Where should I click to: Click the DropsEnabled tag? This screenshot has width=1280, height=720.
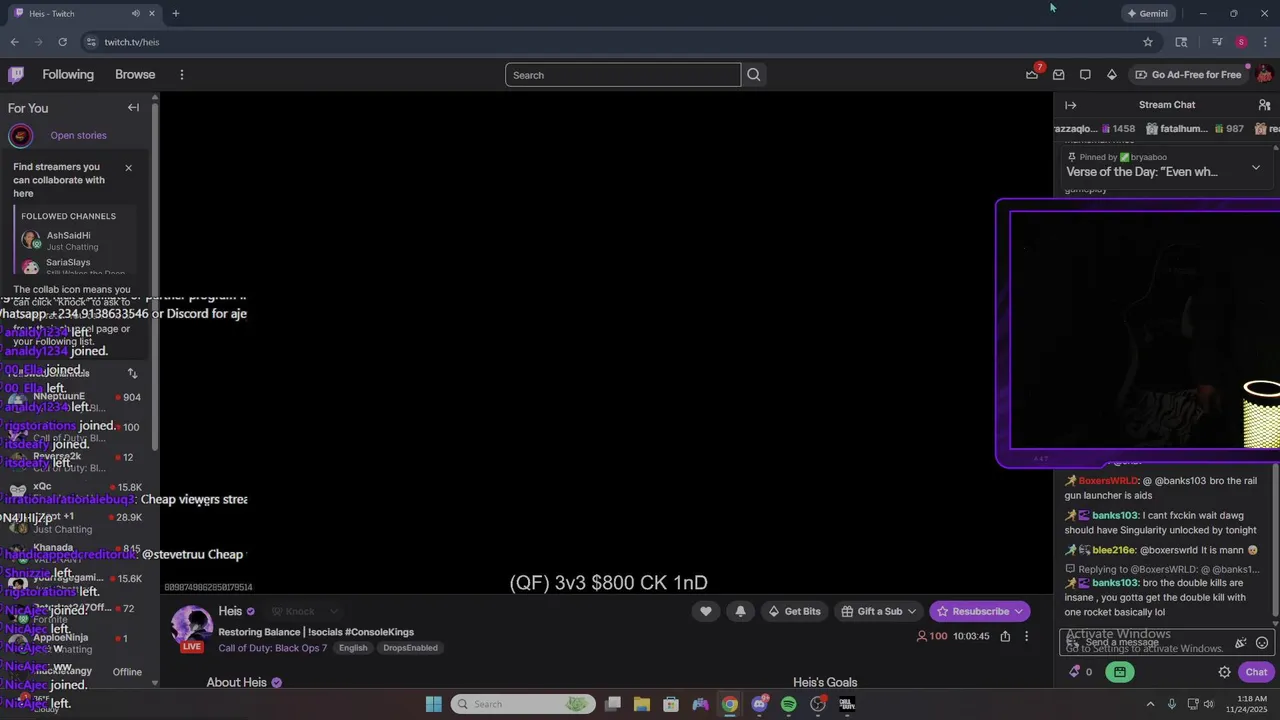(410, 648)
